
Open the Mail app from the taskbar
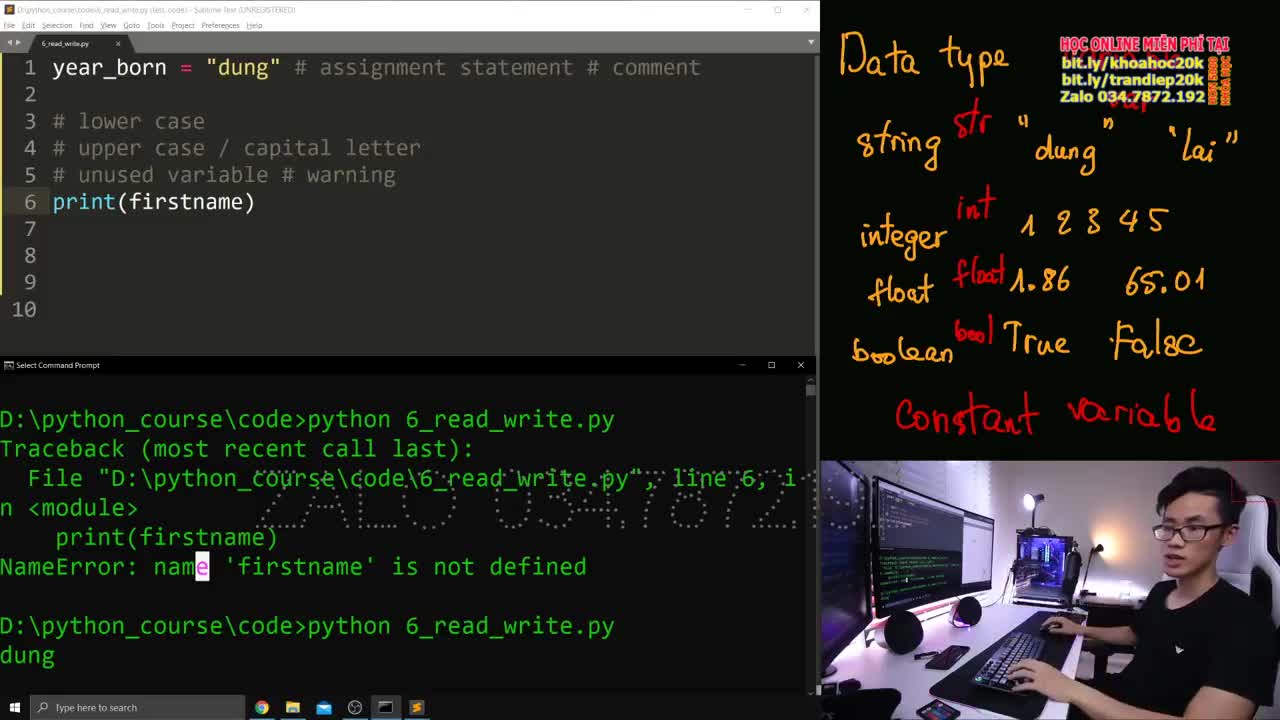point(323,707)
